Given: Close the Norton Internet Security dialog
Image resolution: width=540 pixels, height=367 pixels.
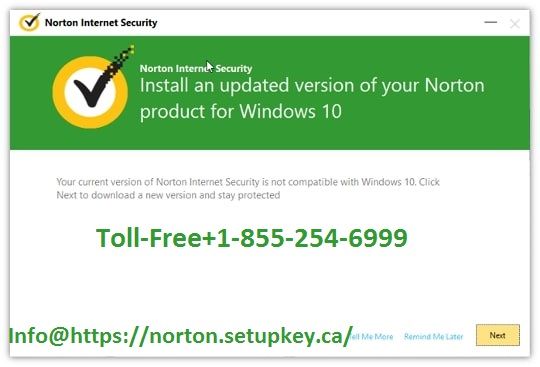Looking at the screenshot, I should pos(515,23).
